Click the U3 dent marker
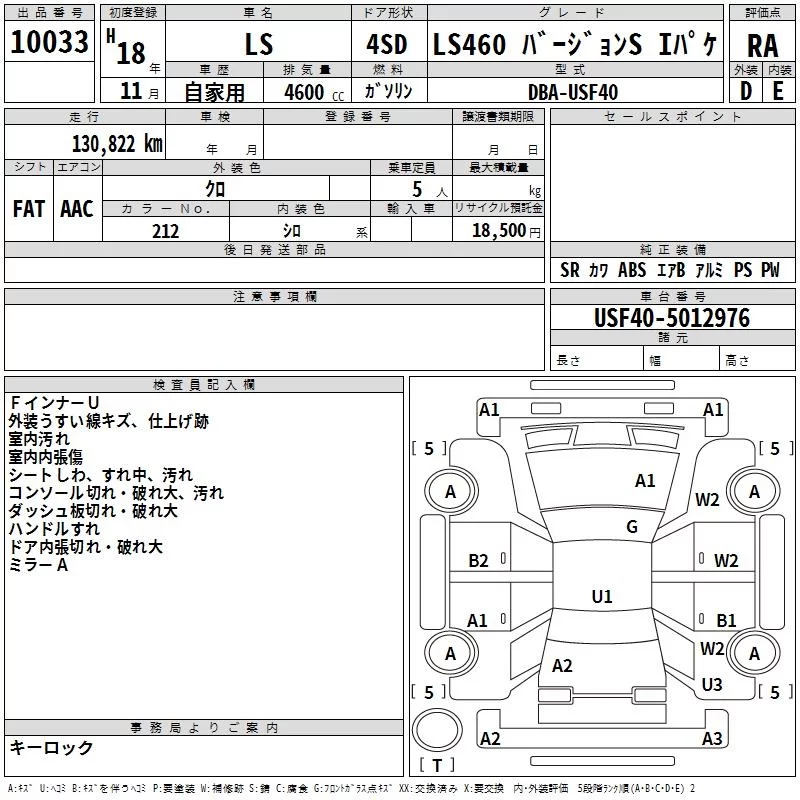Viewport: 800px width, 800px height. [712, 685]
